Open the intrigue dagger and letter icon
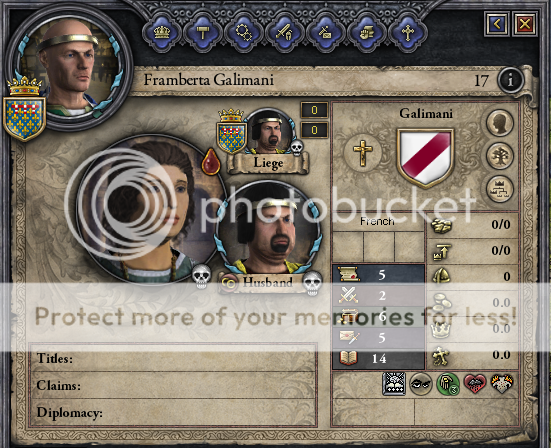Viewport: 551px width, 448px height. (x=326, y=33)
